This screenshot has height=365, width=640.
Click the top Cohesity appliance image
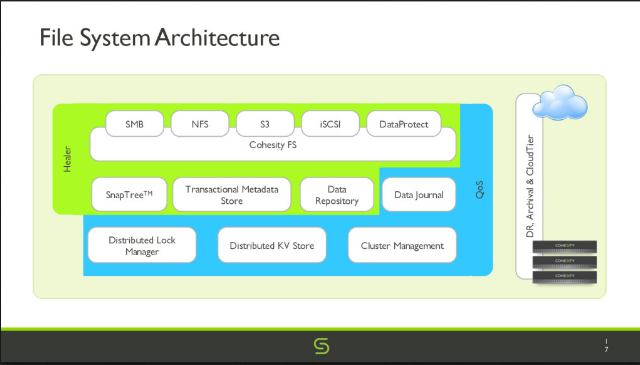565,247
